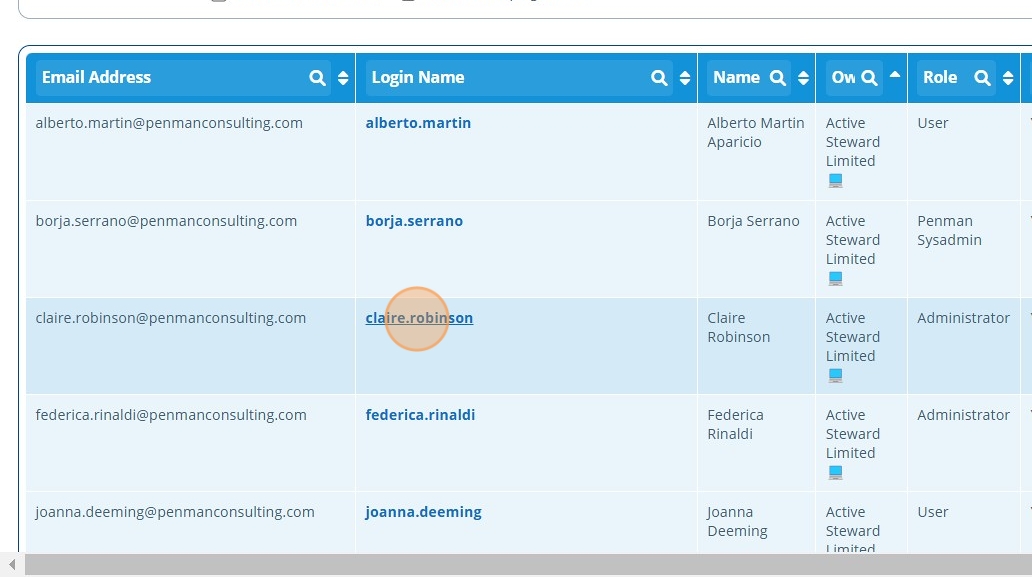Click the computer icon in federica.rinaldi row
The image size is (1032, 577).
835,472
